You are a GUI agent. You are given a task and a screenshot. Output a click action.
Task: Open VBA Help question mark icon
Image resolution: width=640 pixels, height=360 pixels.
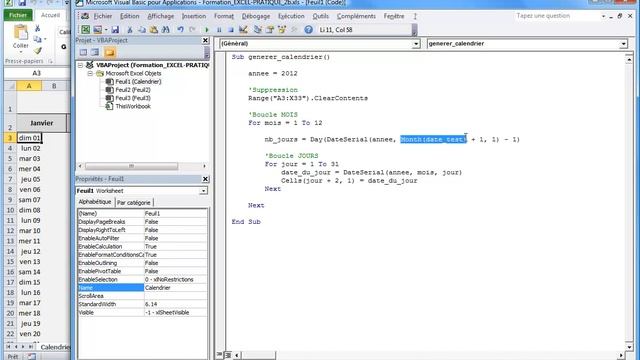coord(309,30)
